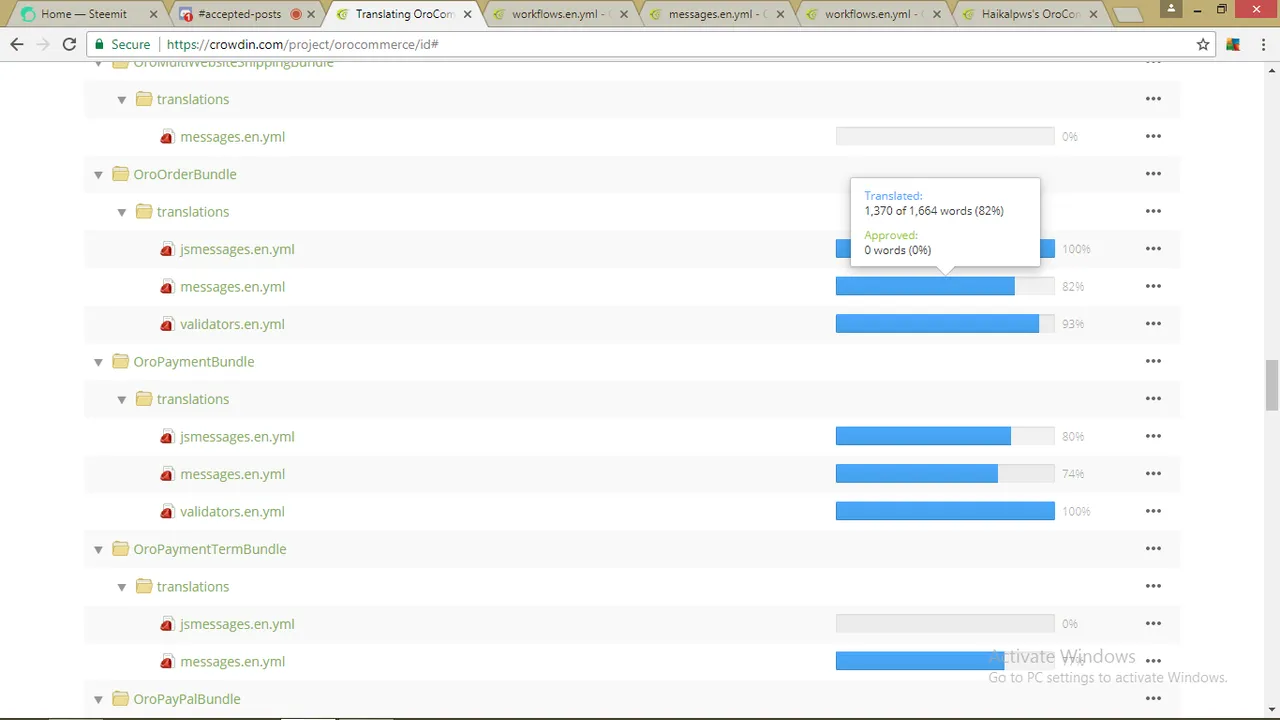Viewport: 1280px width, 720px height.
Task: Open more options for OroPaymentTermBundle folder
Action: pos(1153,549)
